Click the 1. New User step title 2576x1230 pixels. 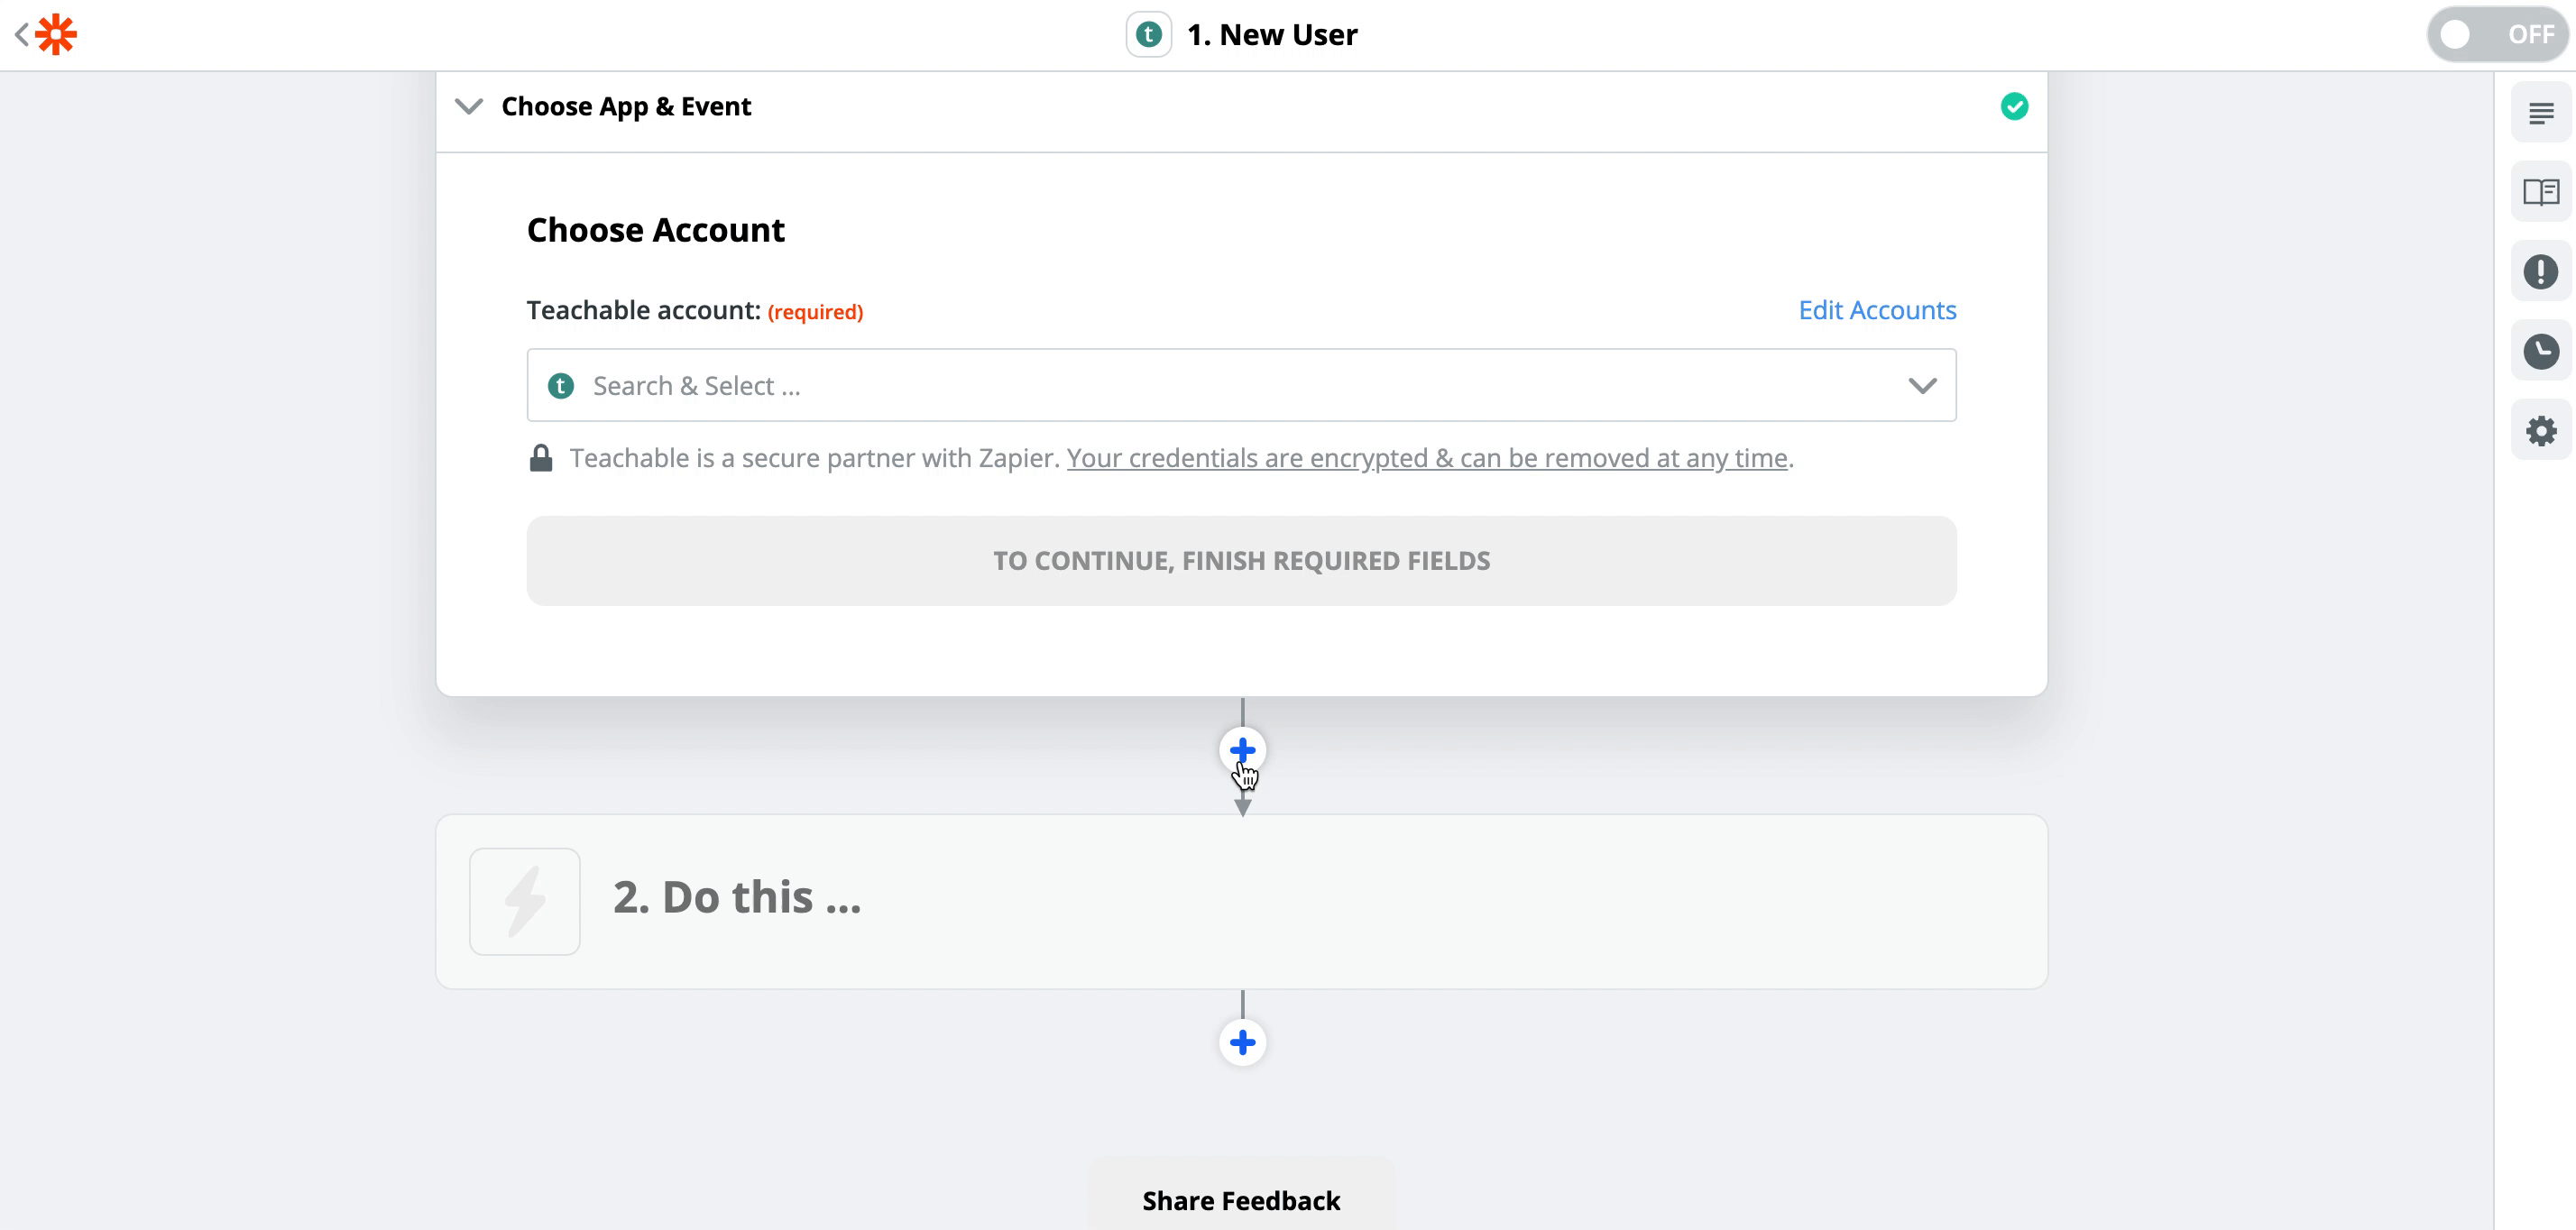click(1272, 35)
